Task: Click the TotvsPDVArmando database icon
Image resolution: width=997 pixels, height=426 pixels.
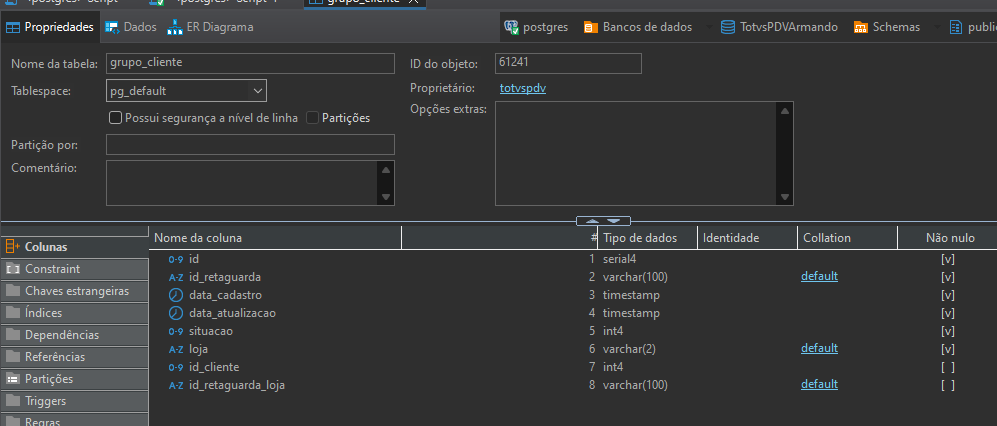Action: pos(727,27)
